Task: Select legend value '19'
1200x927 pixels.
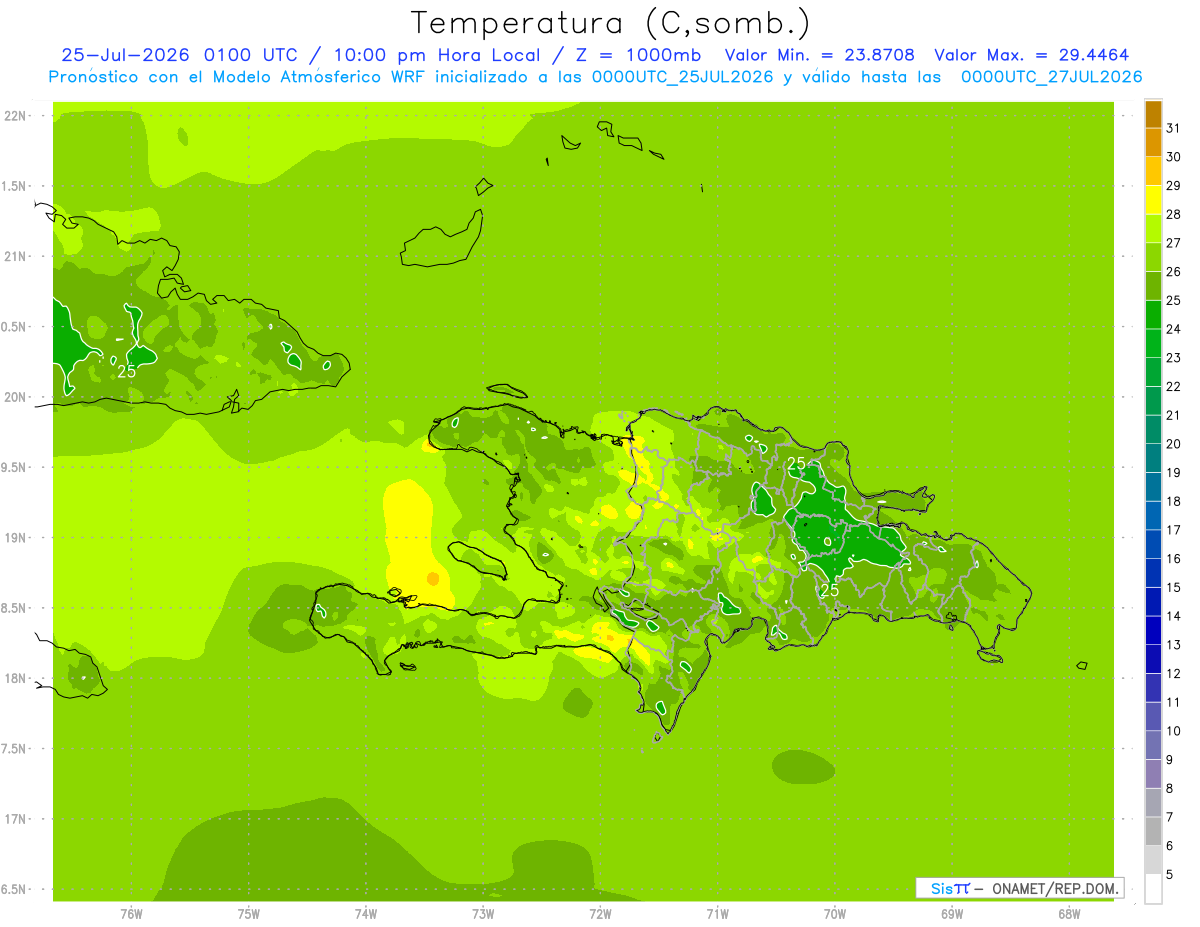Action: (1174, 473)
